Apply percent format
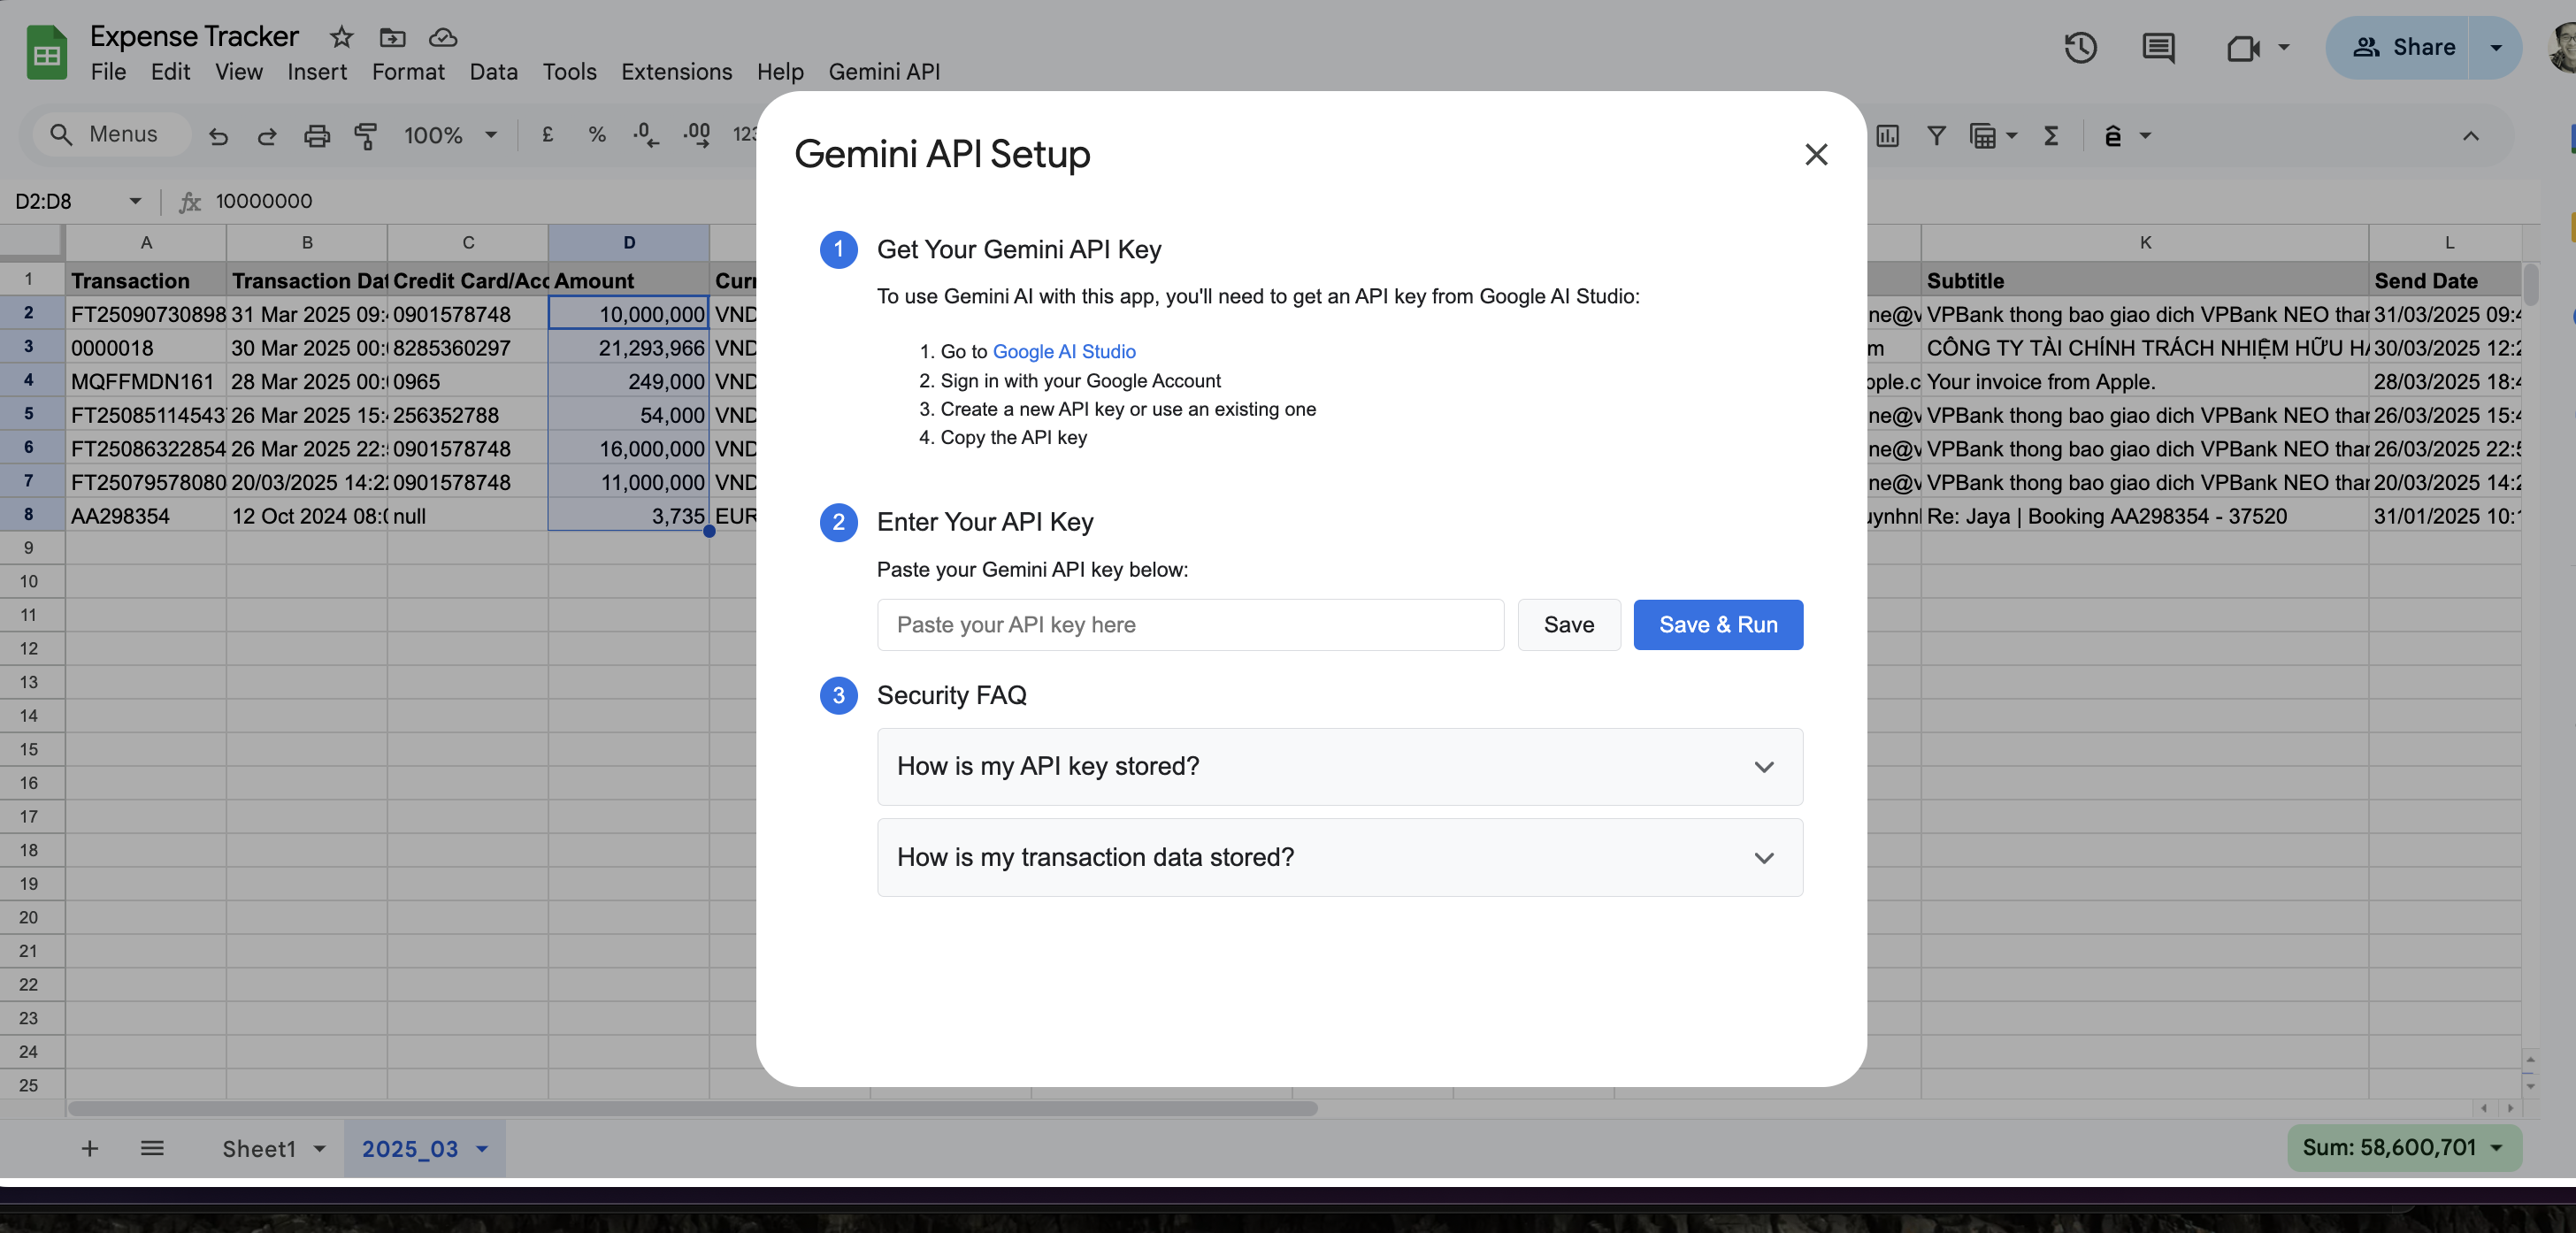 click(x=597, y=134)
